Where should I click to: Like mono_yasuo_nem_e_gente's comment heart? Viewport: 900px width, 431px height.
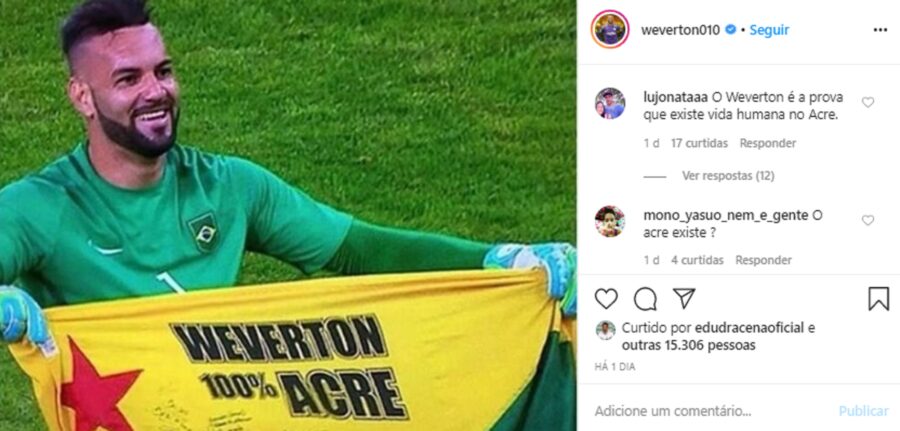point(868,220)
